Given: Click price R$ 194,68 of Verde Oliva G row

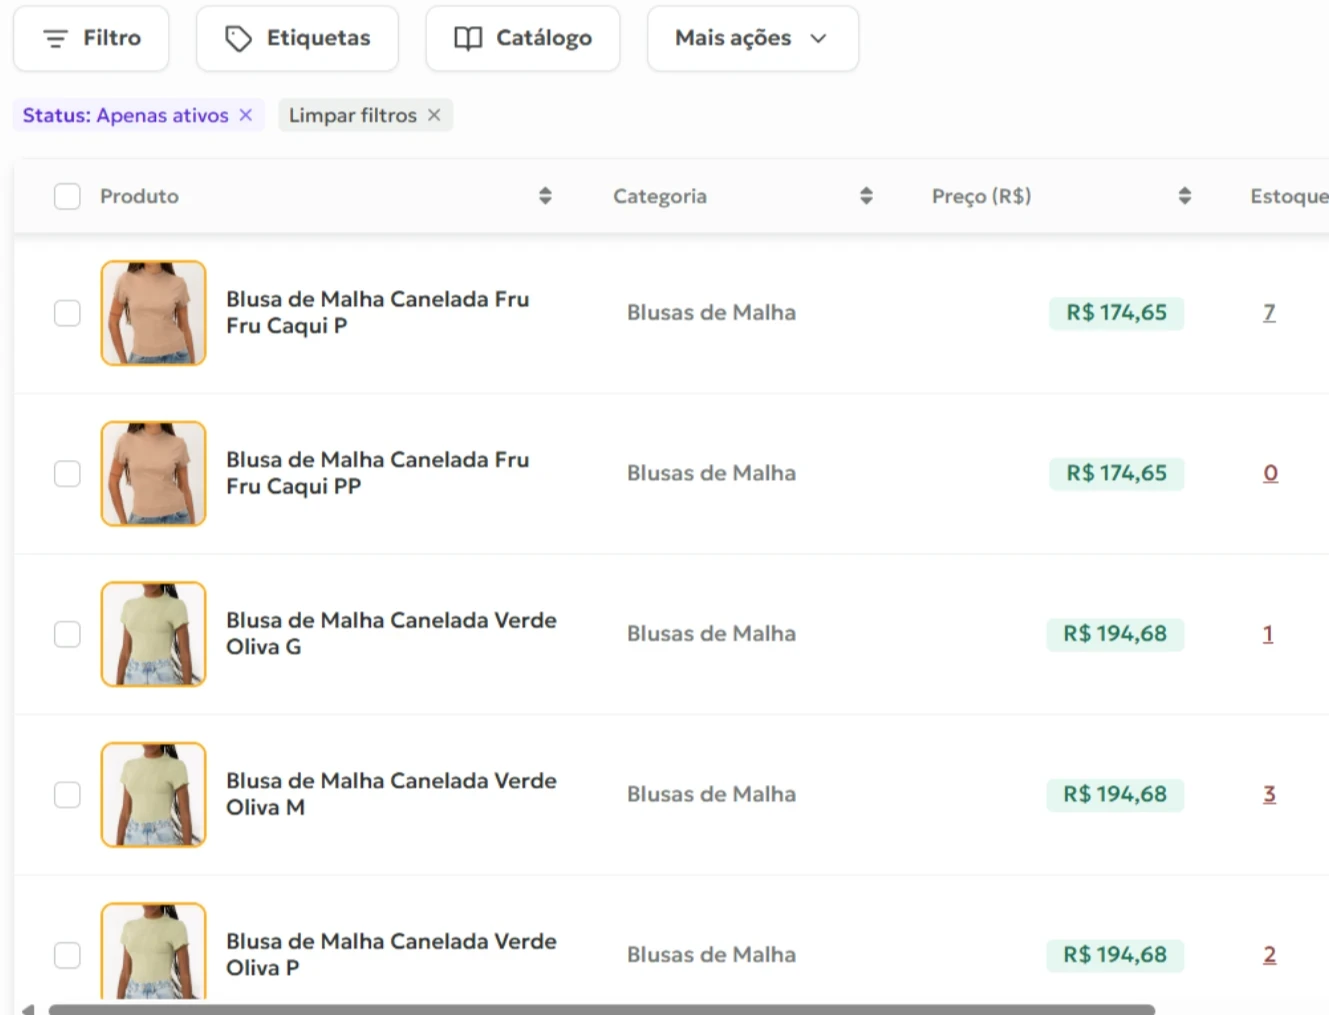Looking at the screenshot, I should (x=1115, y=634).
